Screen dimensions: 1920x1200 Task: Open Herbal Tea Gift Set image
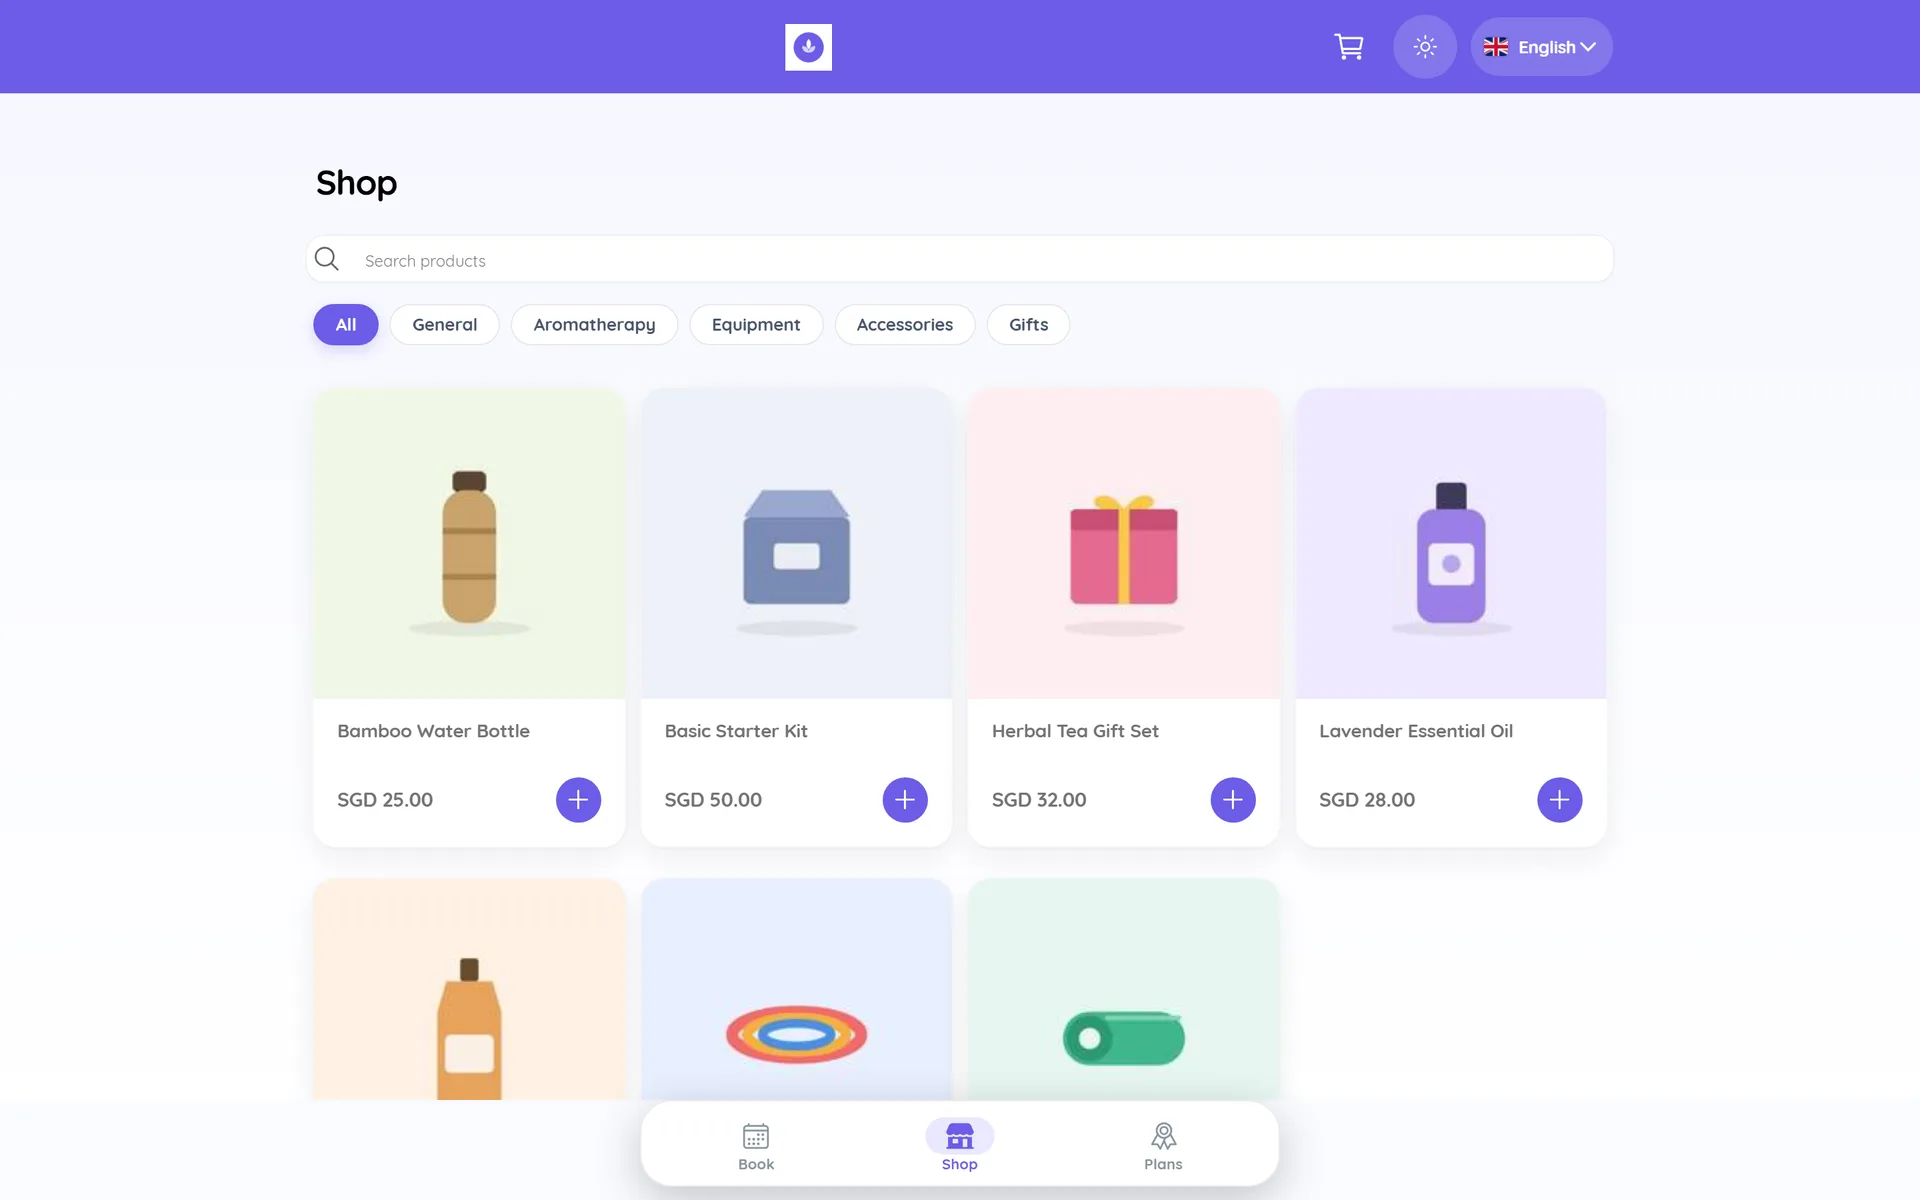[x=1124, y=544]
